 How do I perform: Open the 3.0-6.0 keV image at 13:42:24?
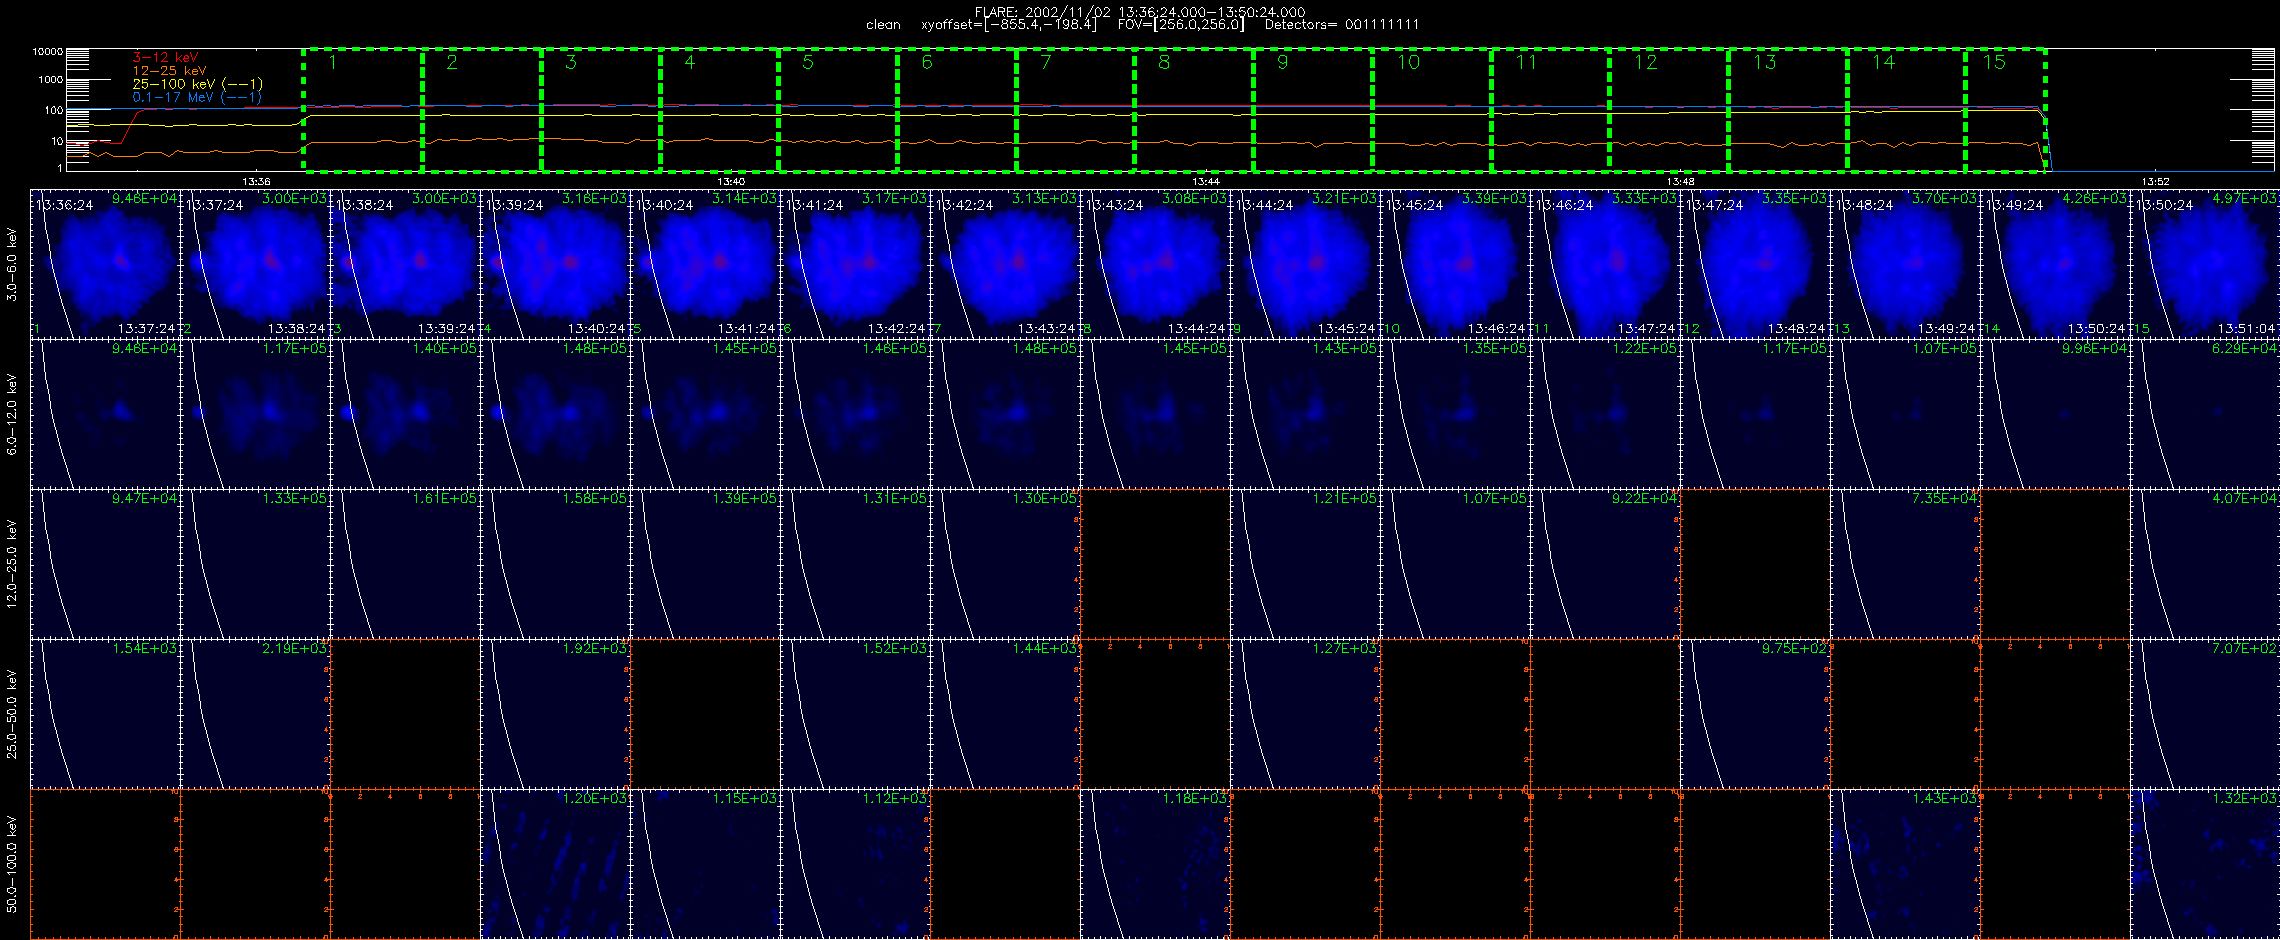coord(1006,264)
